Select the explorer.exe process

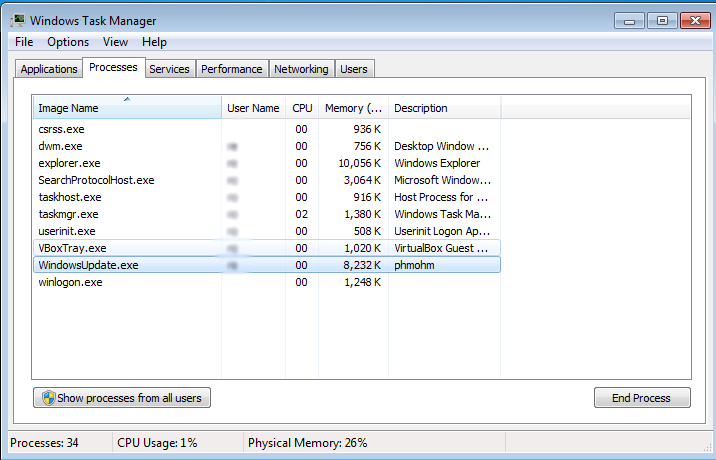[267, 163]
